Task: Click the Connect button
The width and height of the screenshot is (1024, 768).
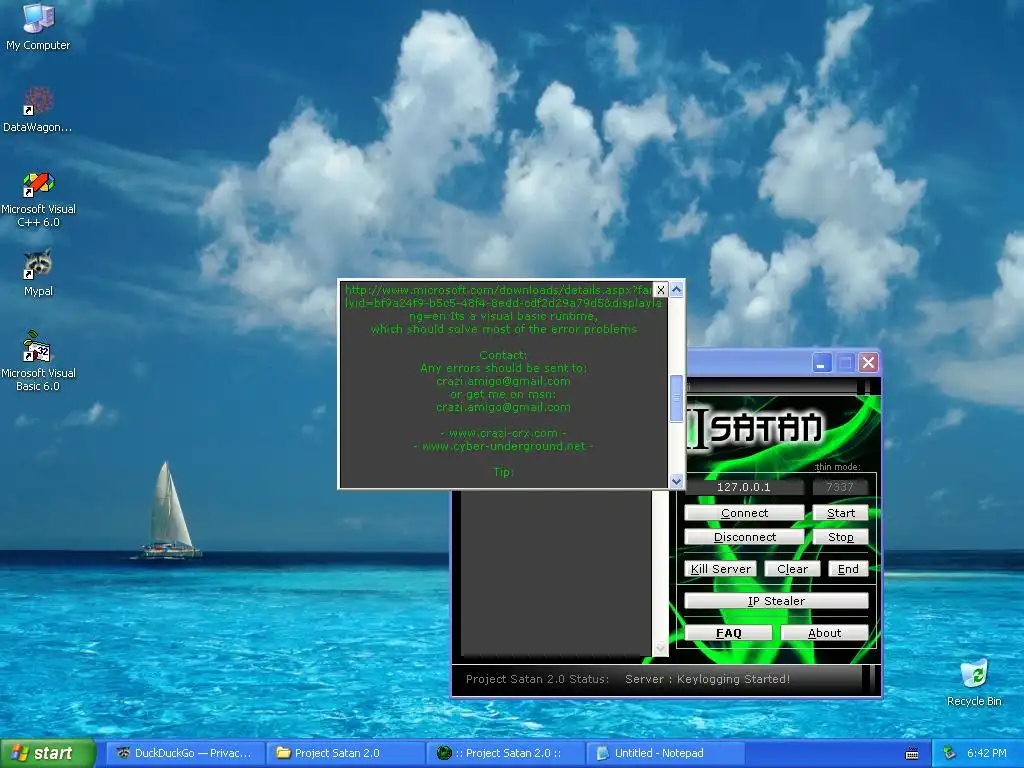Action: pos(744,513)
